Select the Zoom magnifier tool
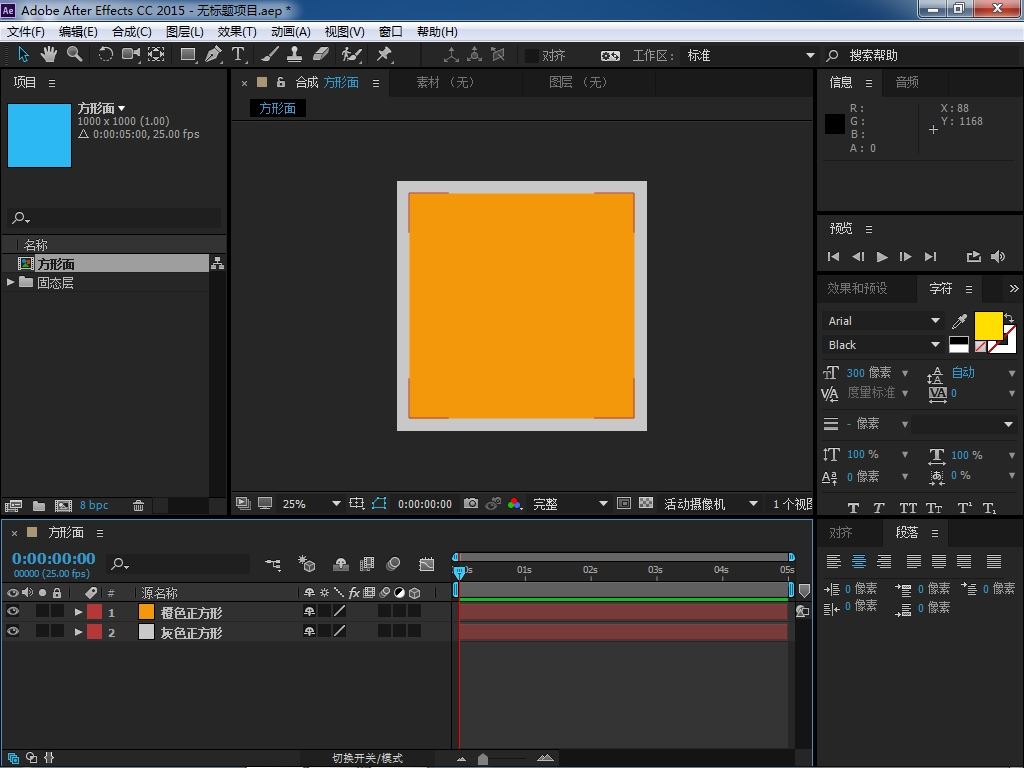Screen dimensions: 1024x768 74,55
